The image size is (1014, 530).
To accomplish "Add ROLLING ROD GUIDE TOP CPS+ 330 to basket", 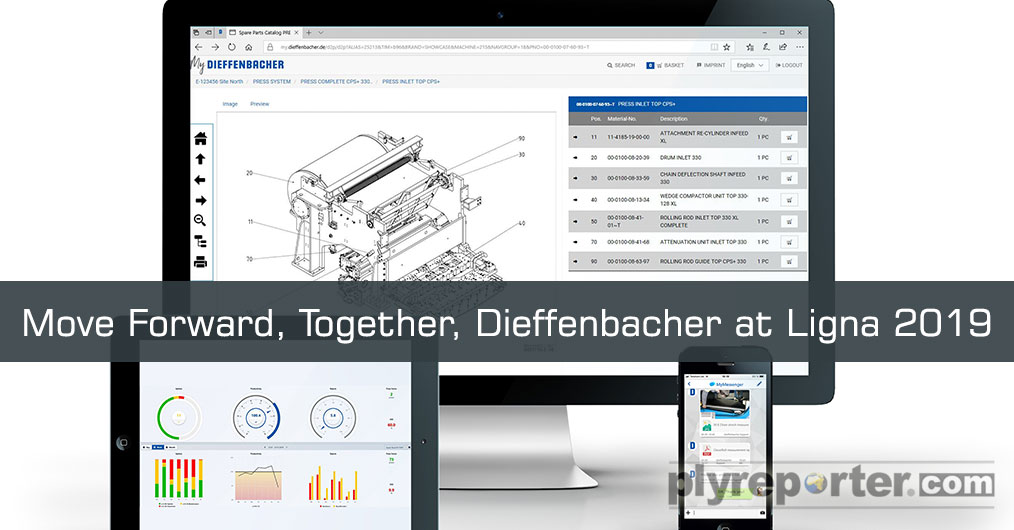I will pos(789,262).
